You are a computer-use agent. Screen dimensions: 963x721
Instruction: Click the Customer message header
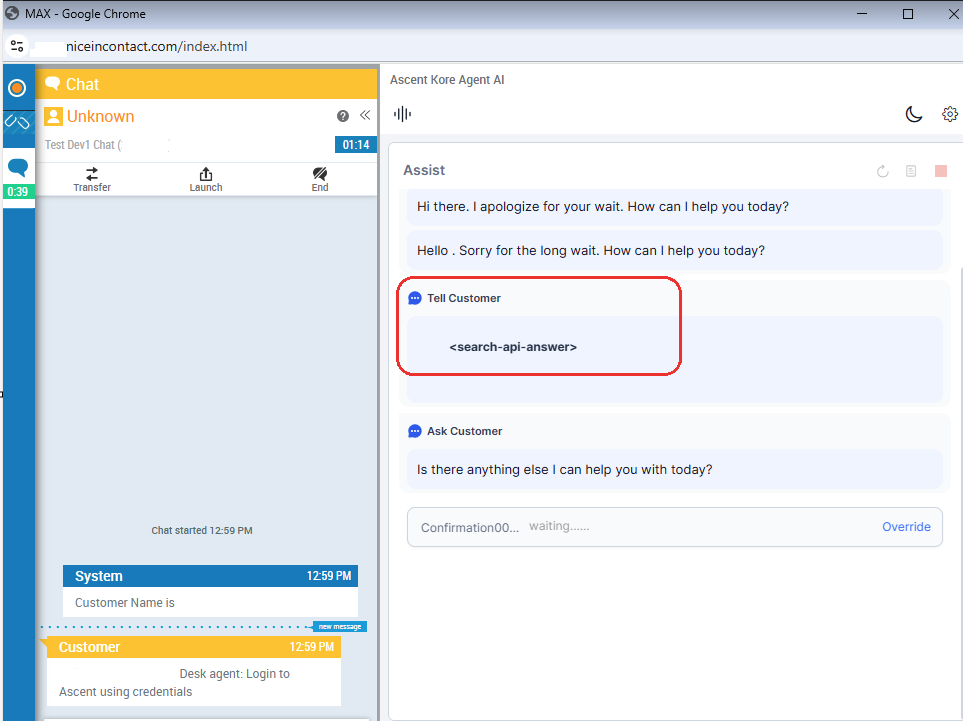[193, 647]
